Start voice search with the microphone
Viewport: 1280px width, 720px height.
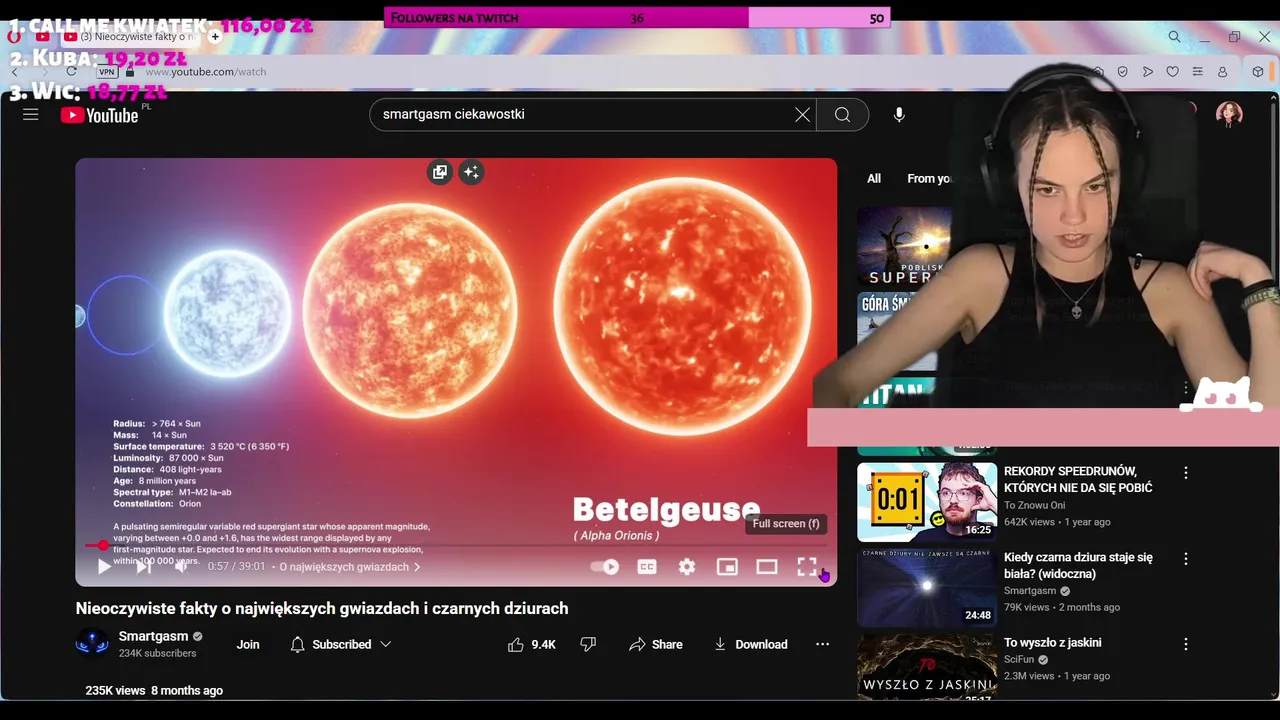coord(899,115)
